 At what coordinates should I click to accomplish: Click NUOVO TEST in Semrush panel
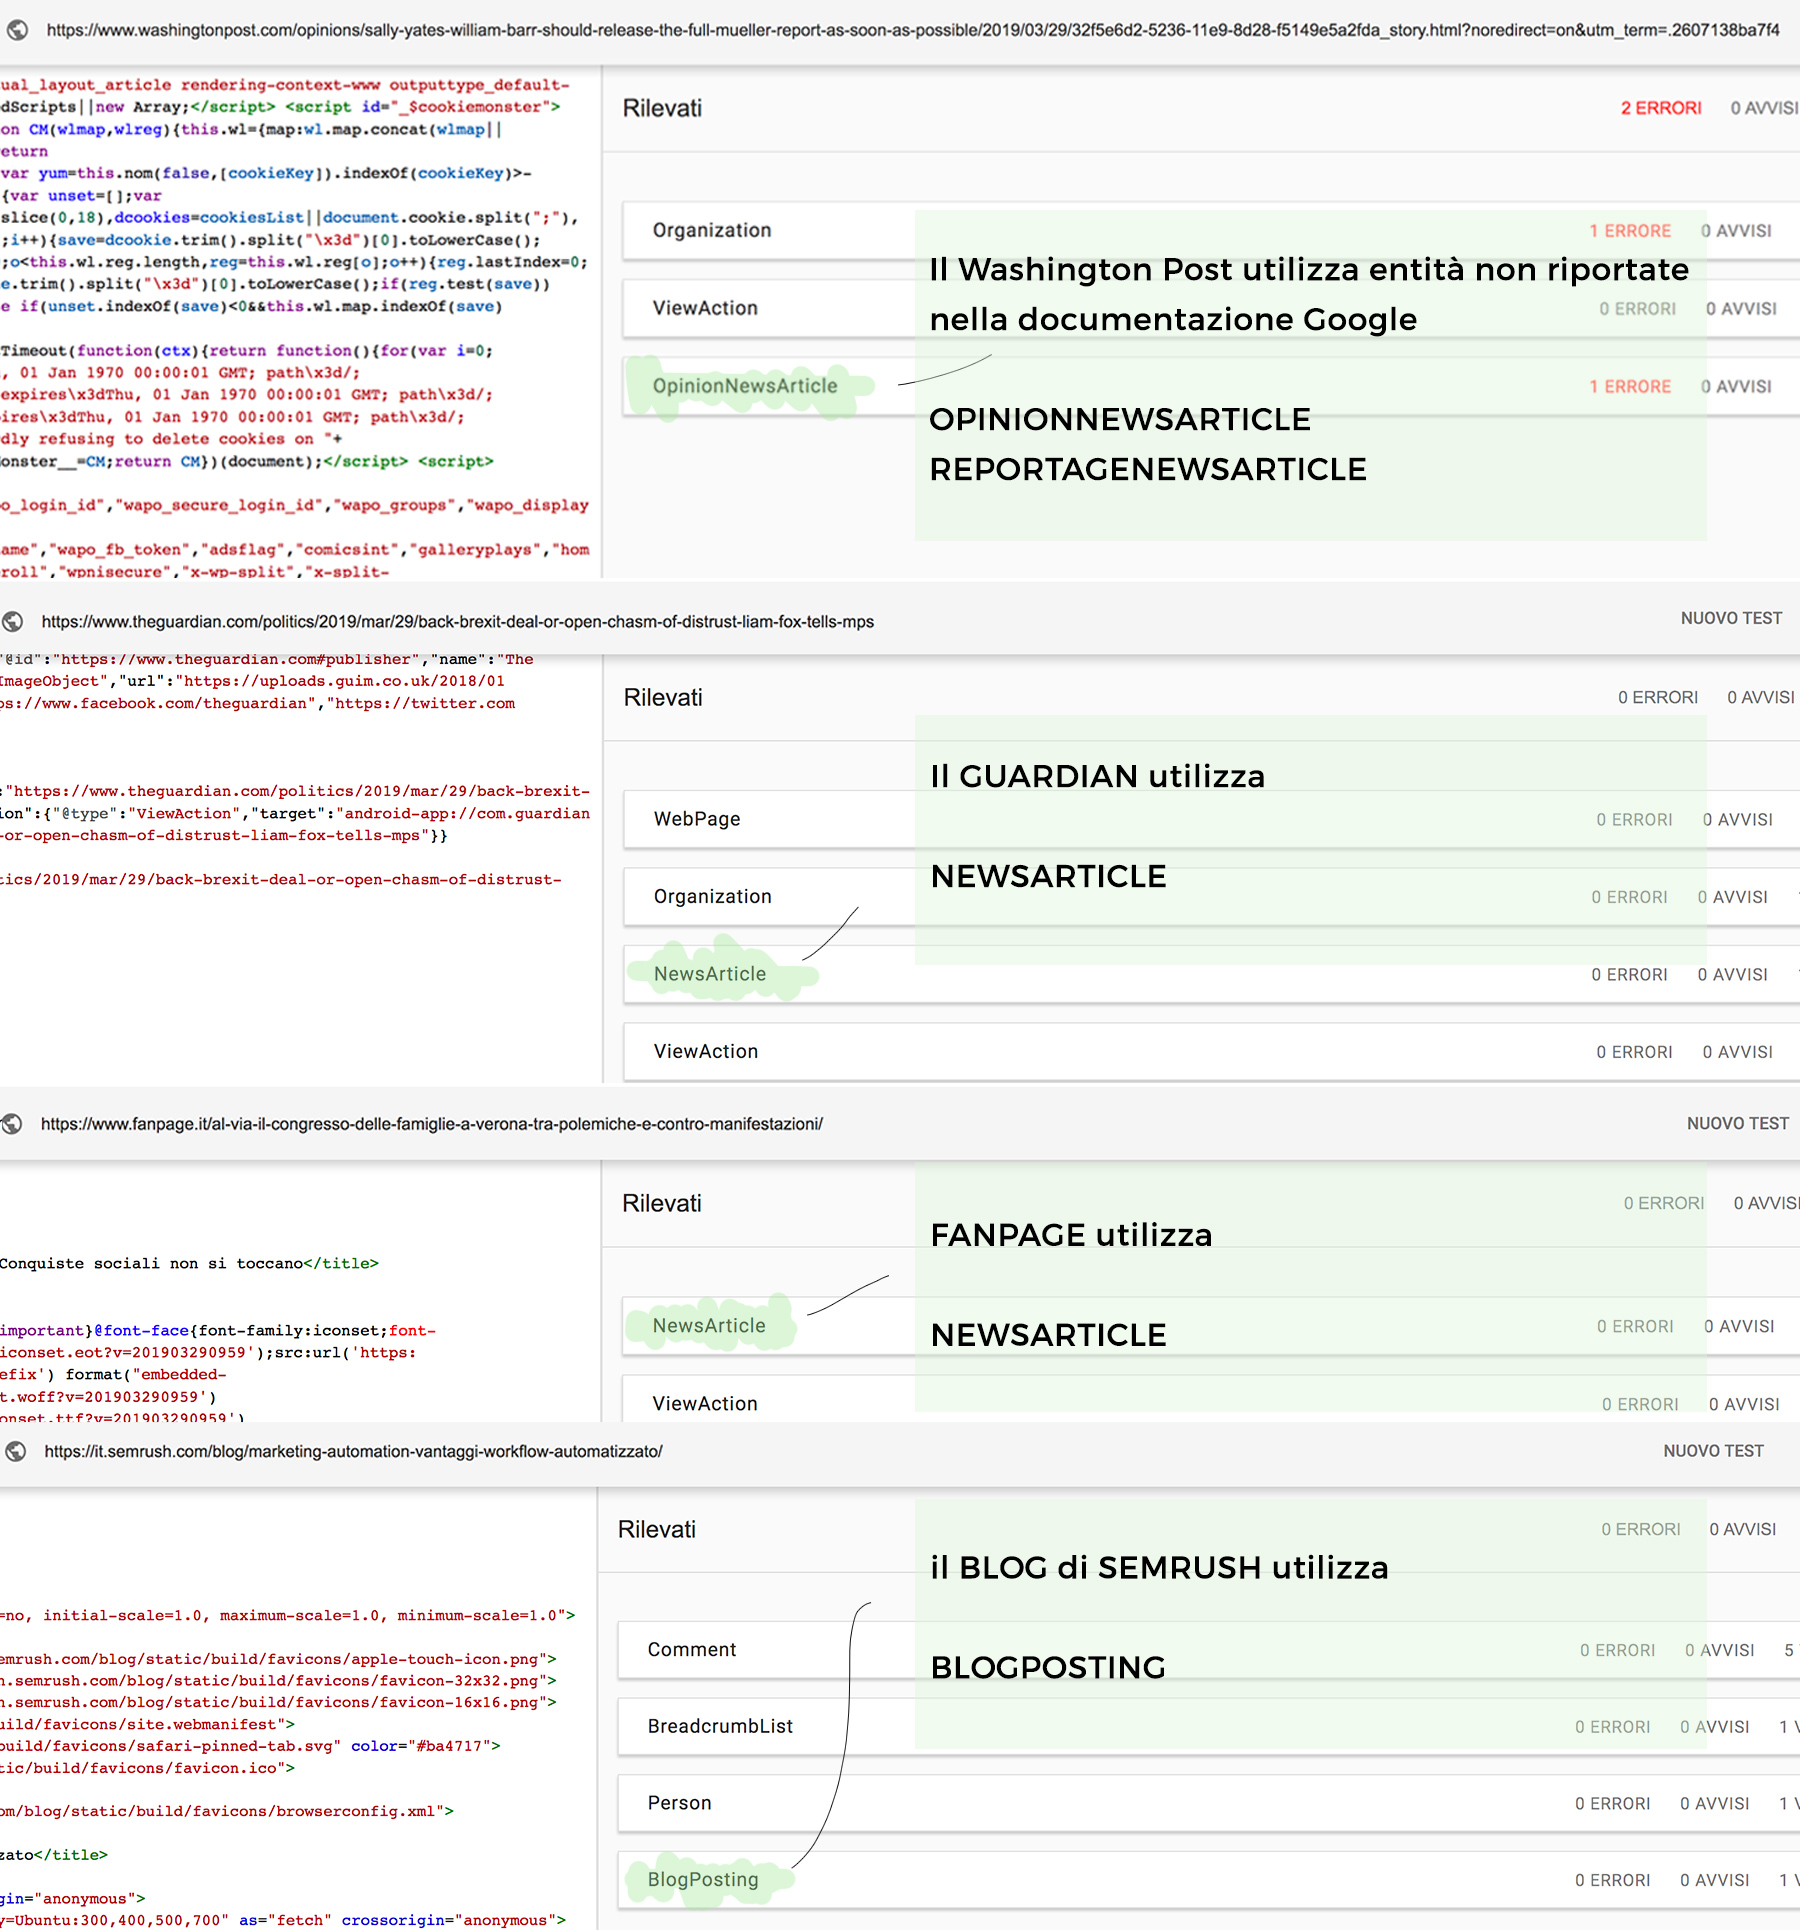pos(1713,1450)
